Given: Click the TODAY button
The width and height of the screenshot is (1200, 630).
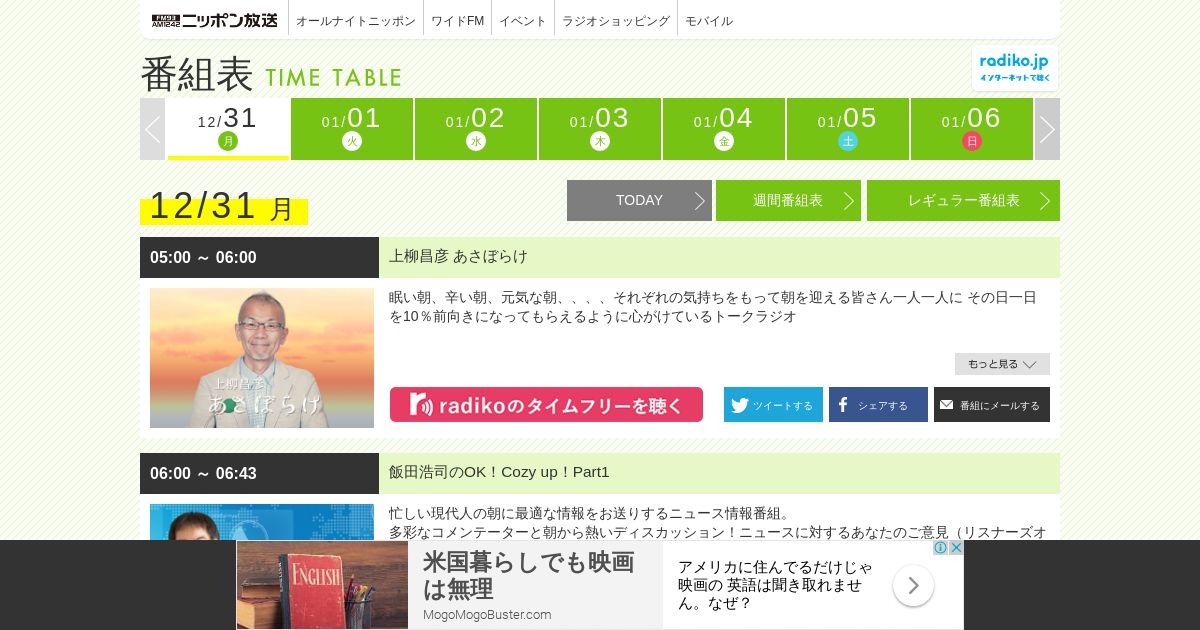Looking at the screenshot, I should (x=639, y=200).
